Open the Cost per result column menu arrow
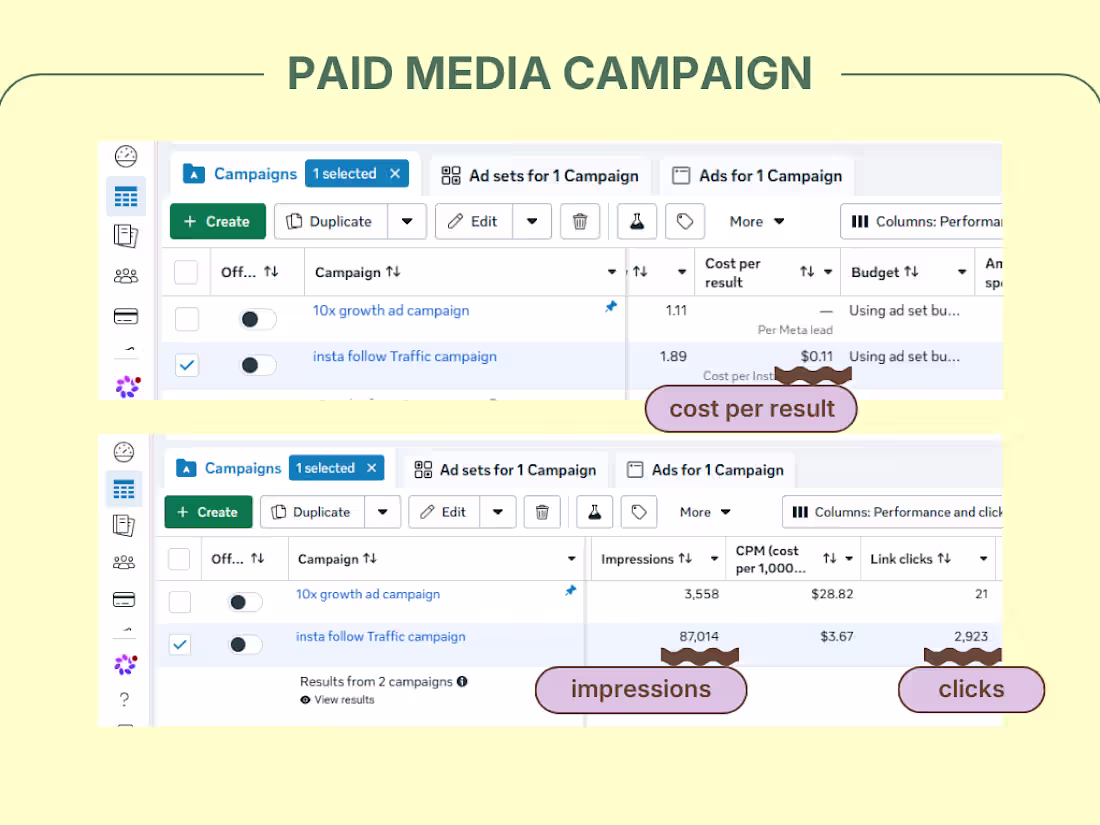The height and width of the screenshot is (825, 1100). point(828,271)
